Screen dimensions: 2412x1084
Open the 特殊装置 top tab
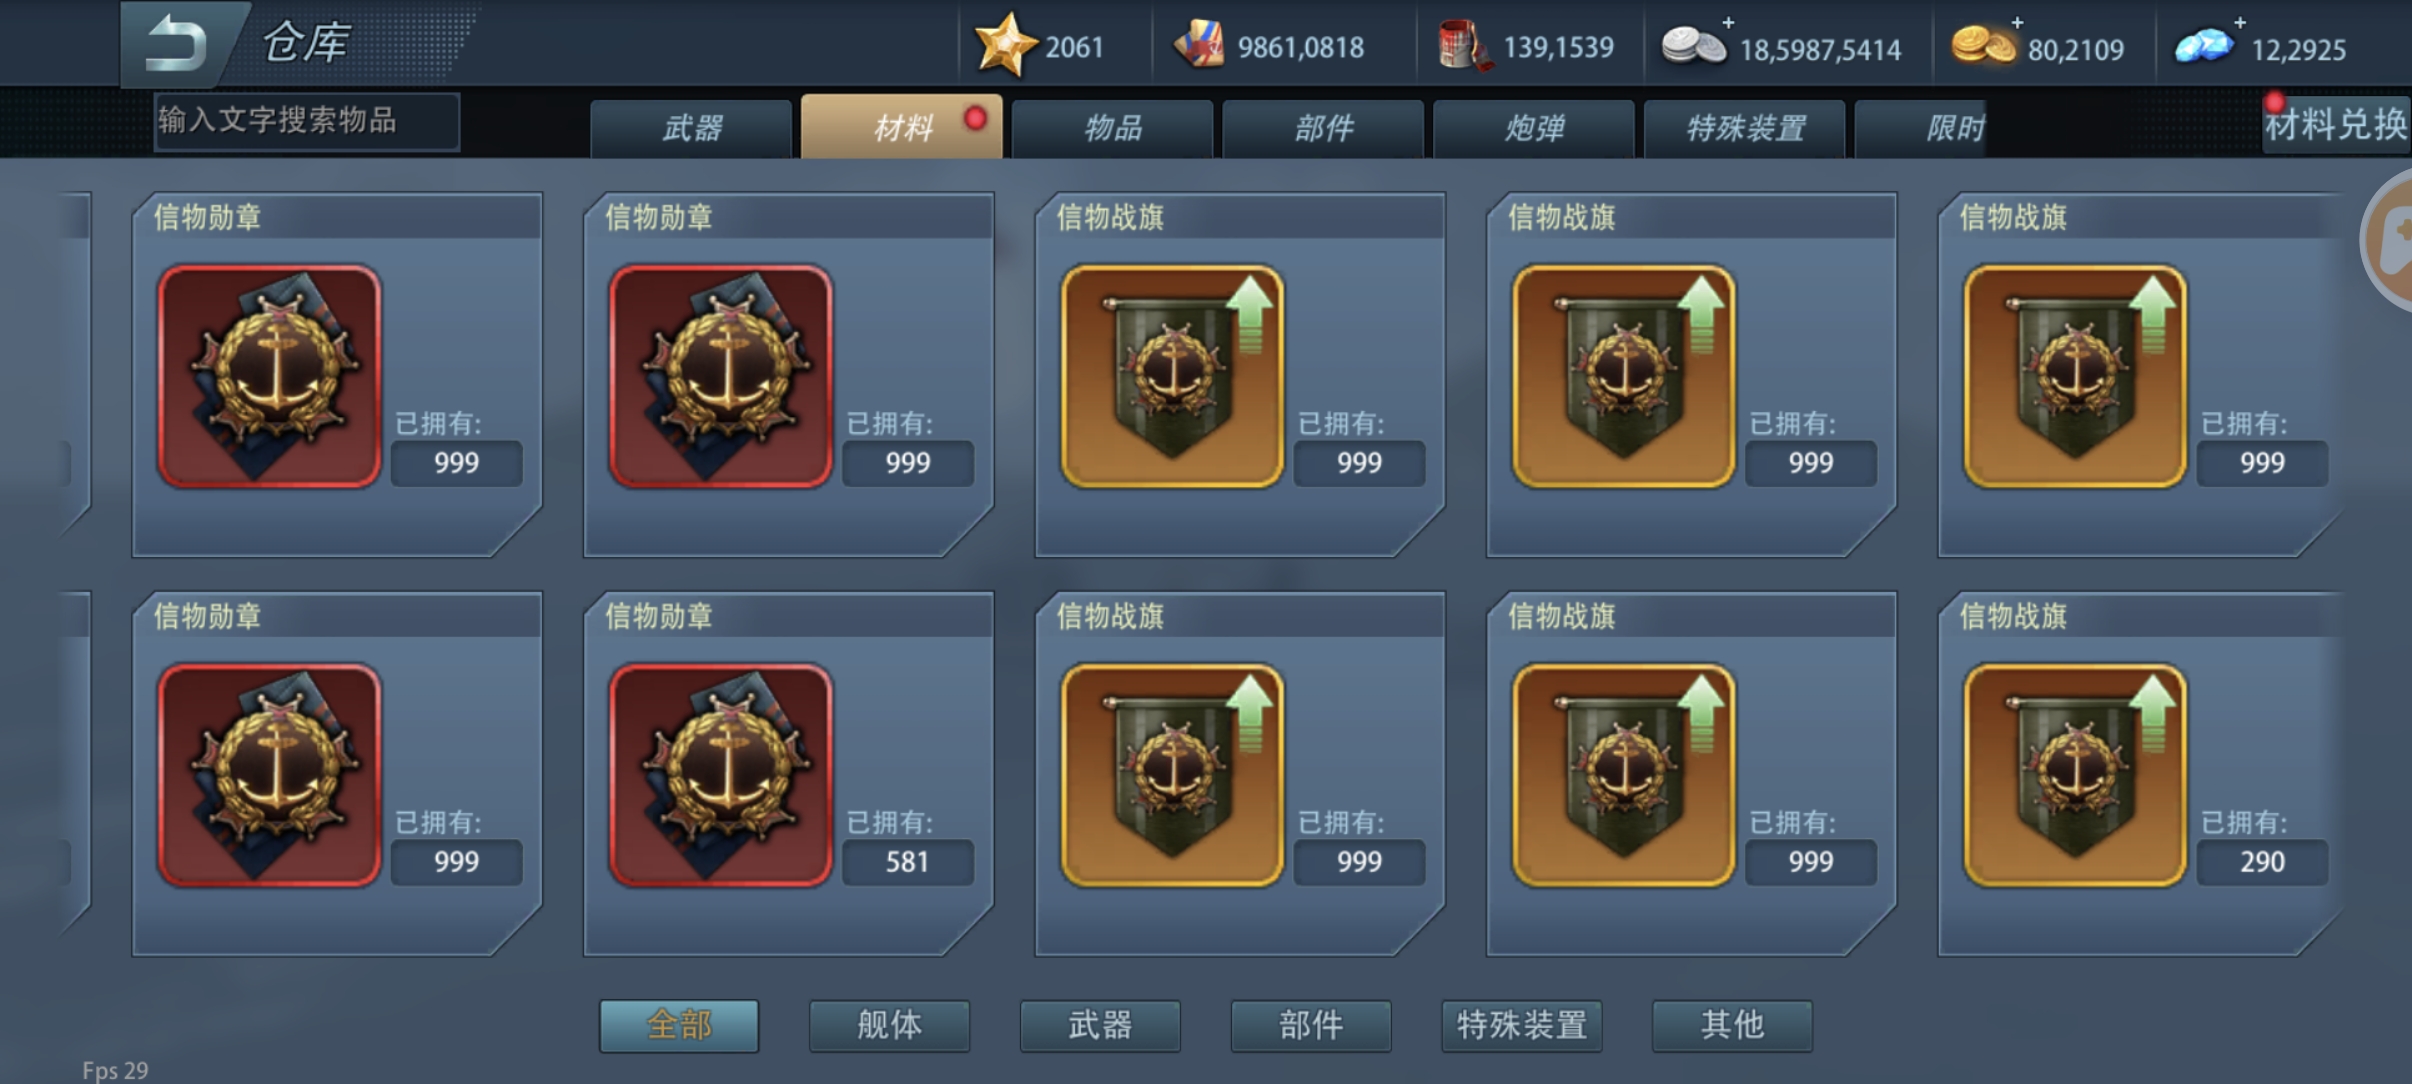(1745, 128)
